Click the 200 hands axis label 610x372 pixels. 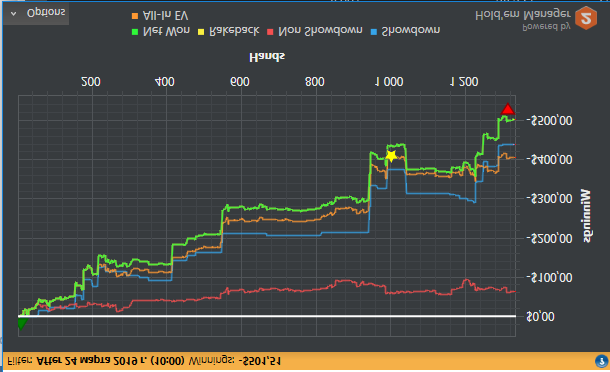point(91,82)
